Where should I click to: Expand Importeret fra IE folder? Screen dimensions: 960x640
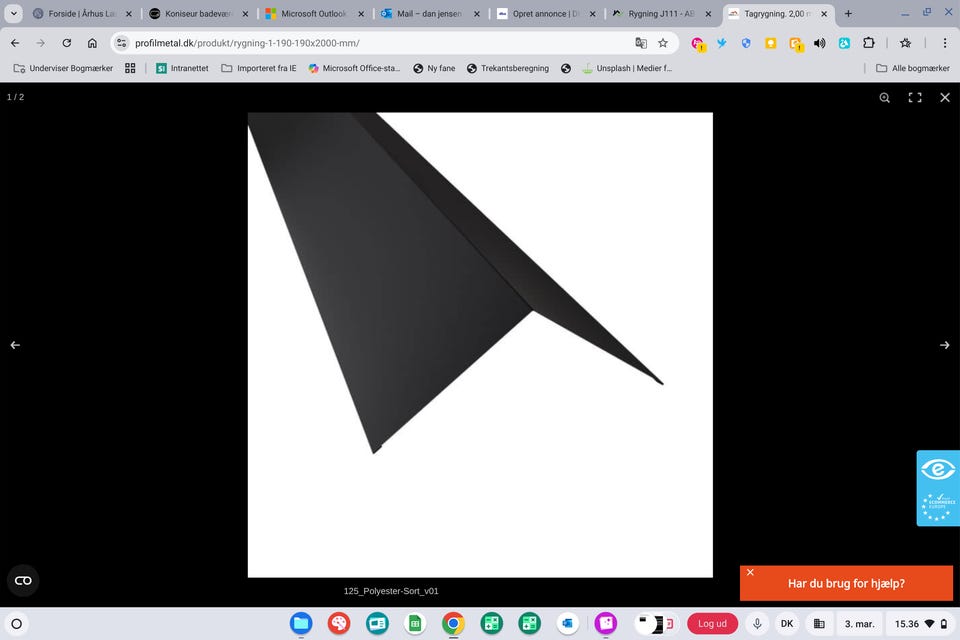[x=259, y=68]
